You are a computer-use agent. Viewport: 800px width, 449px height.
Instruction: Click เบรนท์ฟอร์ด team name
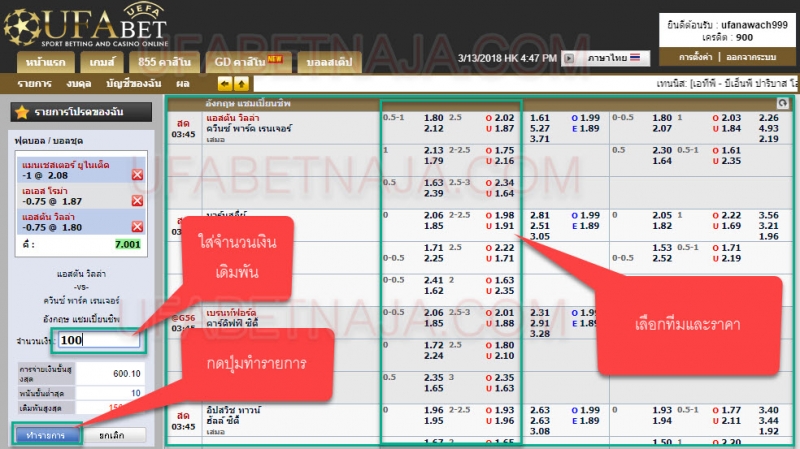(231, 313)
